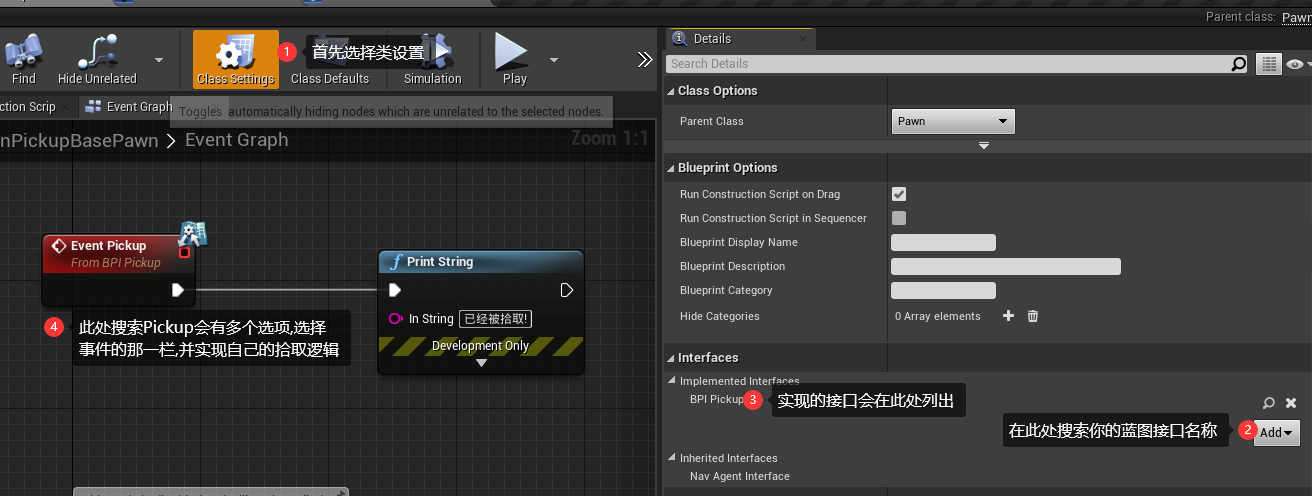
Task: Click Event Pickup red delegate output pin
Action: pyautogui.click(x=184, y=252)
